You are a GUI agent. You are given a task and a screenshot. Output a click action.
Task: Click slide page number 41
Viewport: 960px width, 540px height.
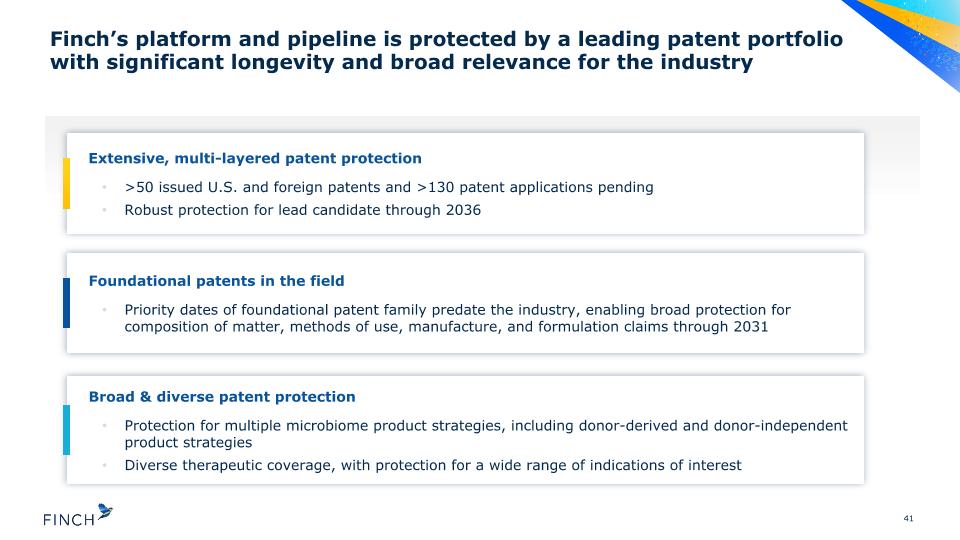[909, 519]
